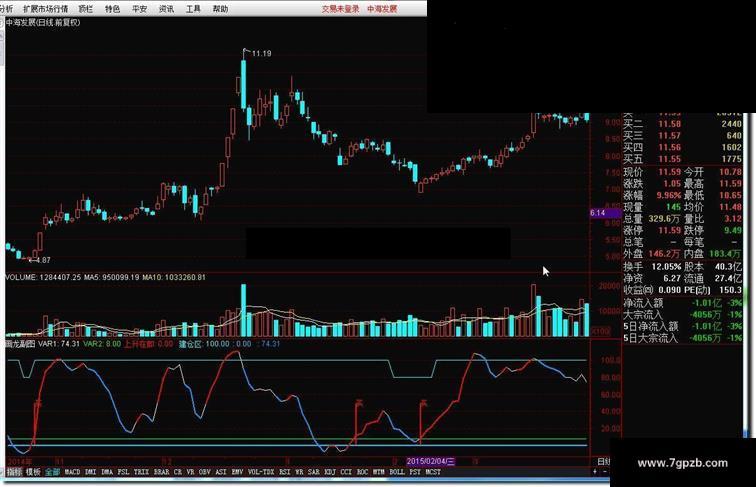The width and height of the screenshot is (756, 487).
Task: Click the 买四 bid price 11.56
Action: coord(669,147)
